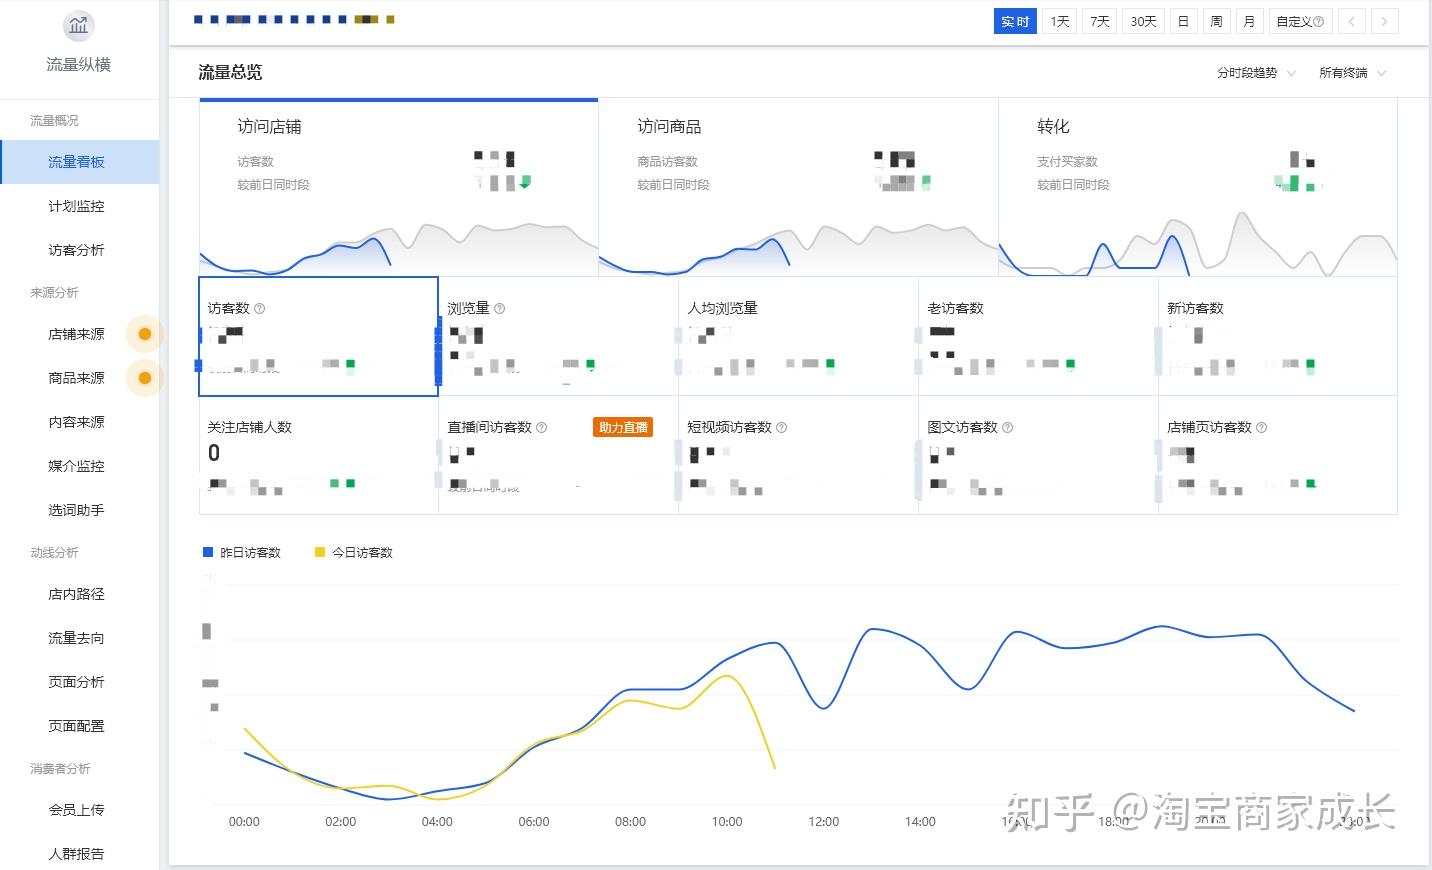Open 页面分析 in sidebar
This screenshot has width=1432, height=870.
point(79,682)
